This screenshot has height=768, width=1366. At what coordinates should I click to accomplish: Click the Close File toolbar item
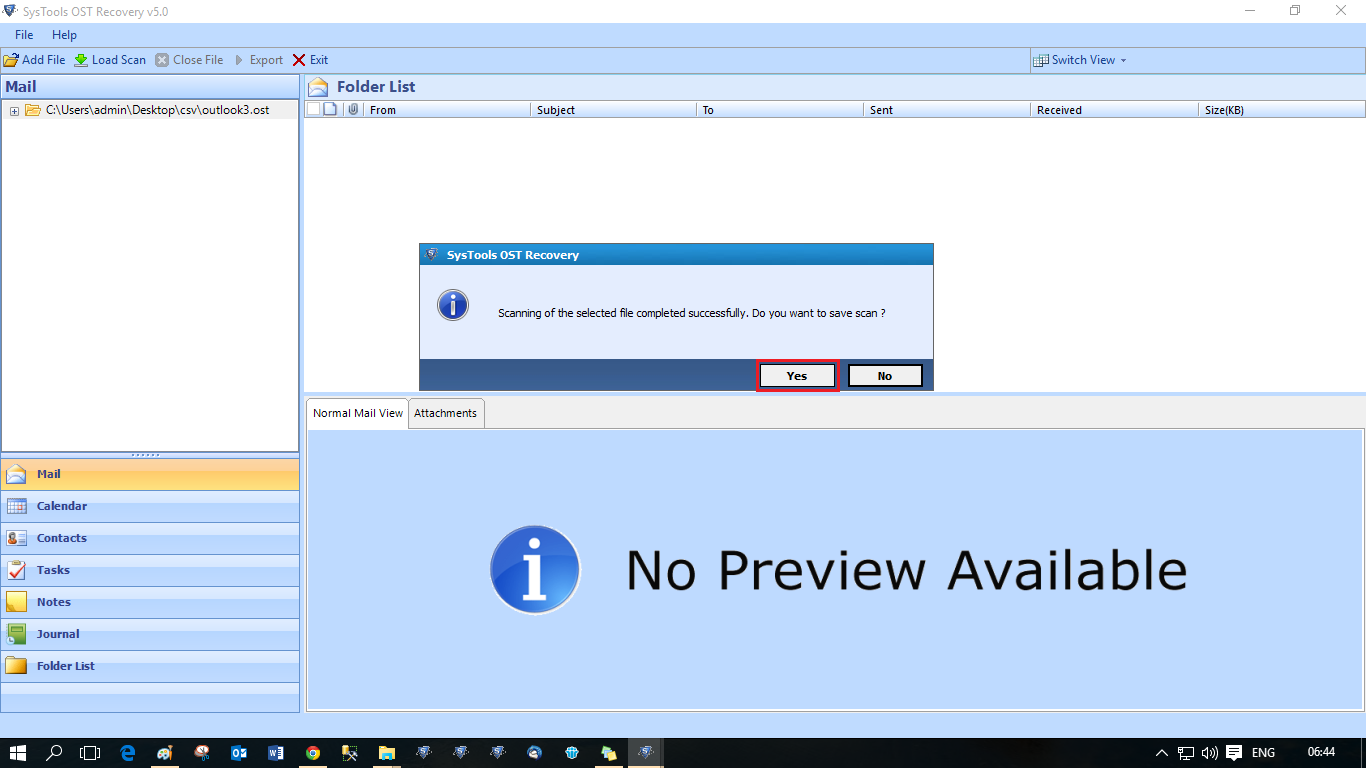(x=189, y=60)
